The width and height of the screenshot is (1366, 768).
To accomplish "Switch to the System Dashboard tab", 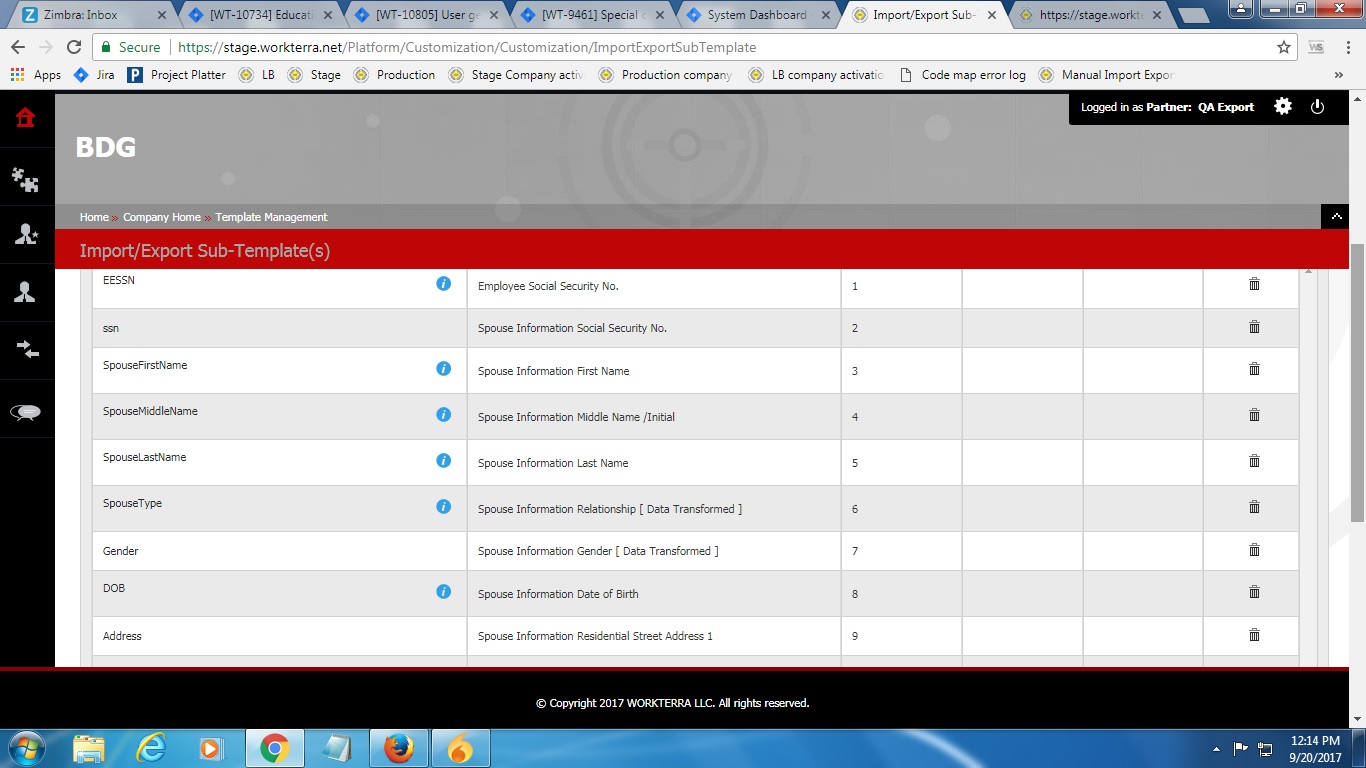I will pyautogui.click(x=755, y=15).
